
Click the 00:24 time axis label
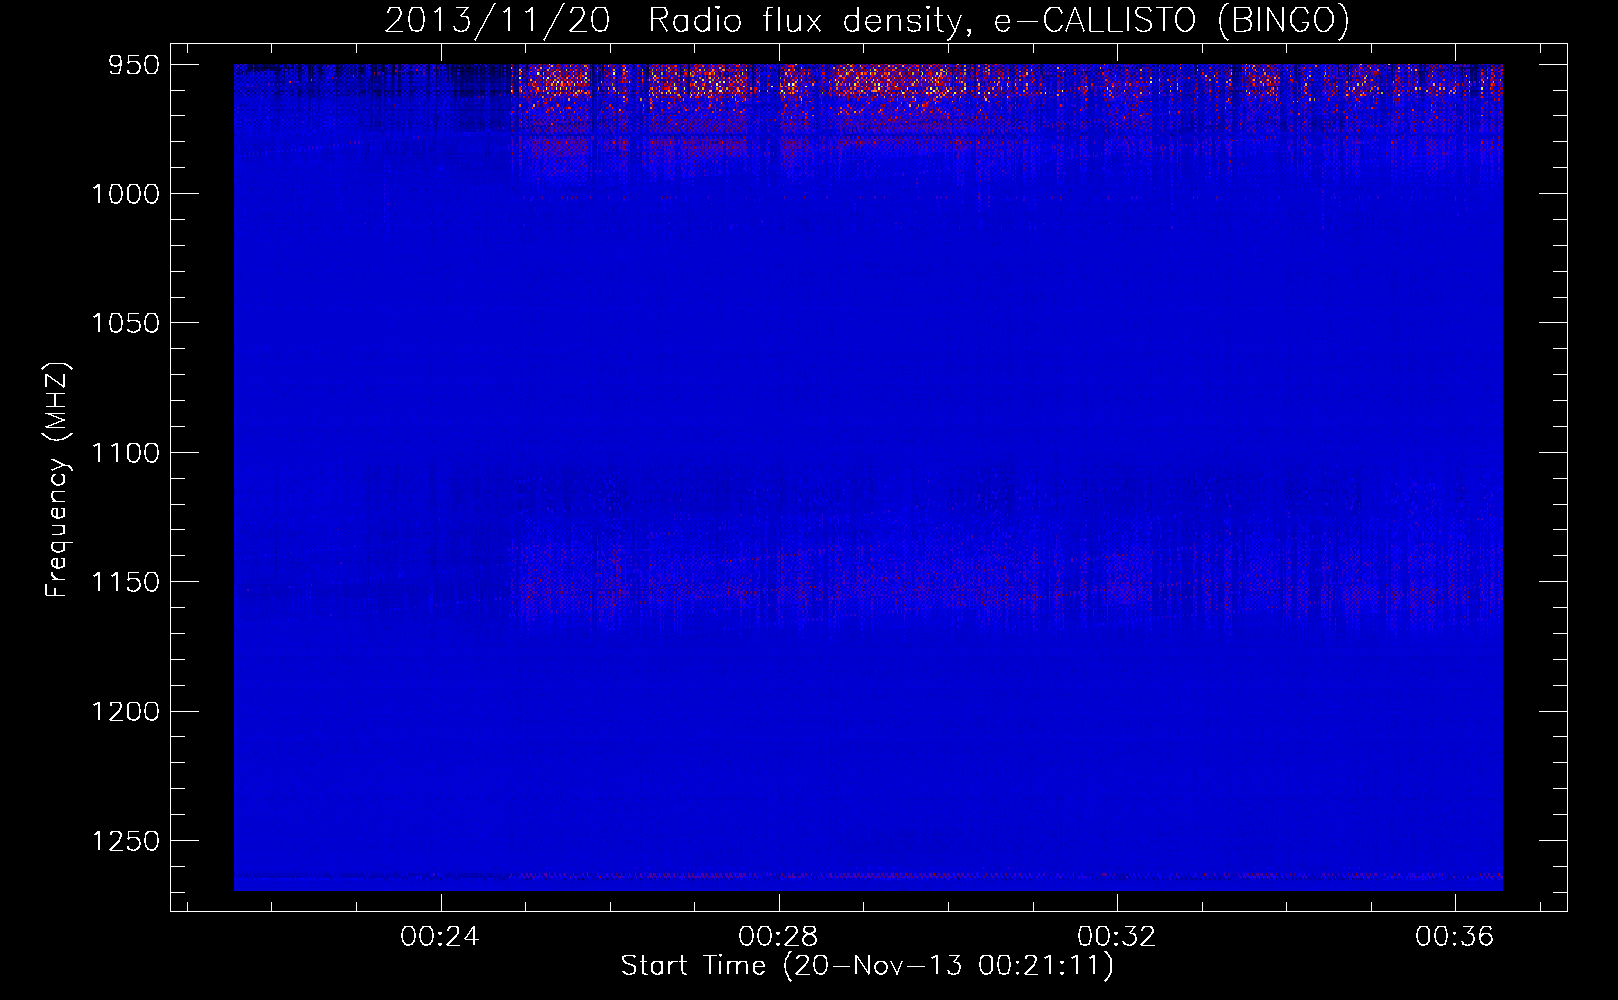click(440, 936)
